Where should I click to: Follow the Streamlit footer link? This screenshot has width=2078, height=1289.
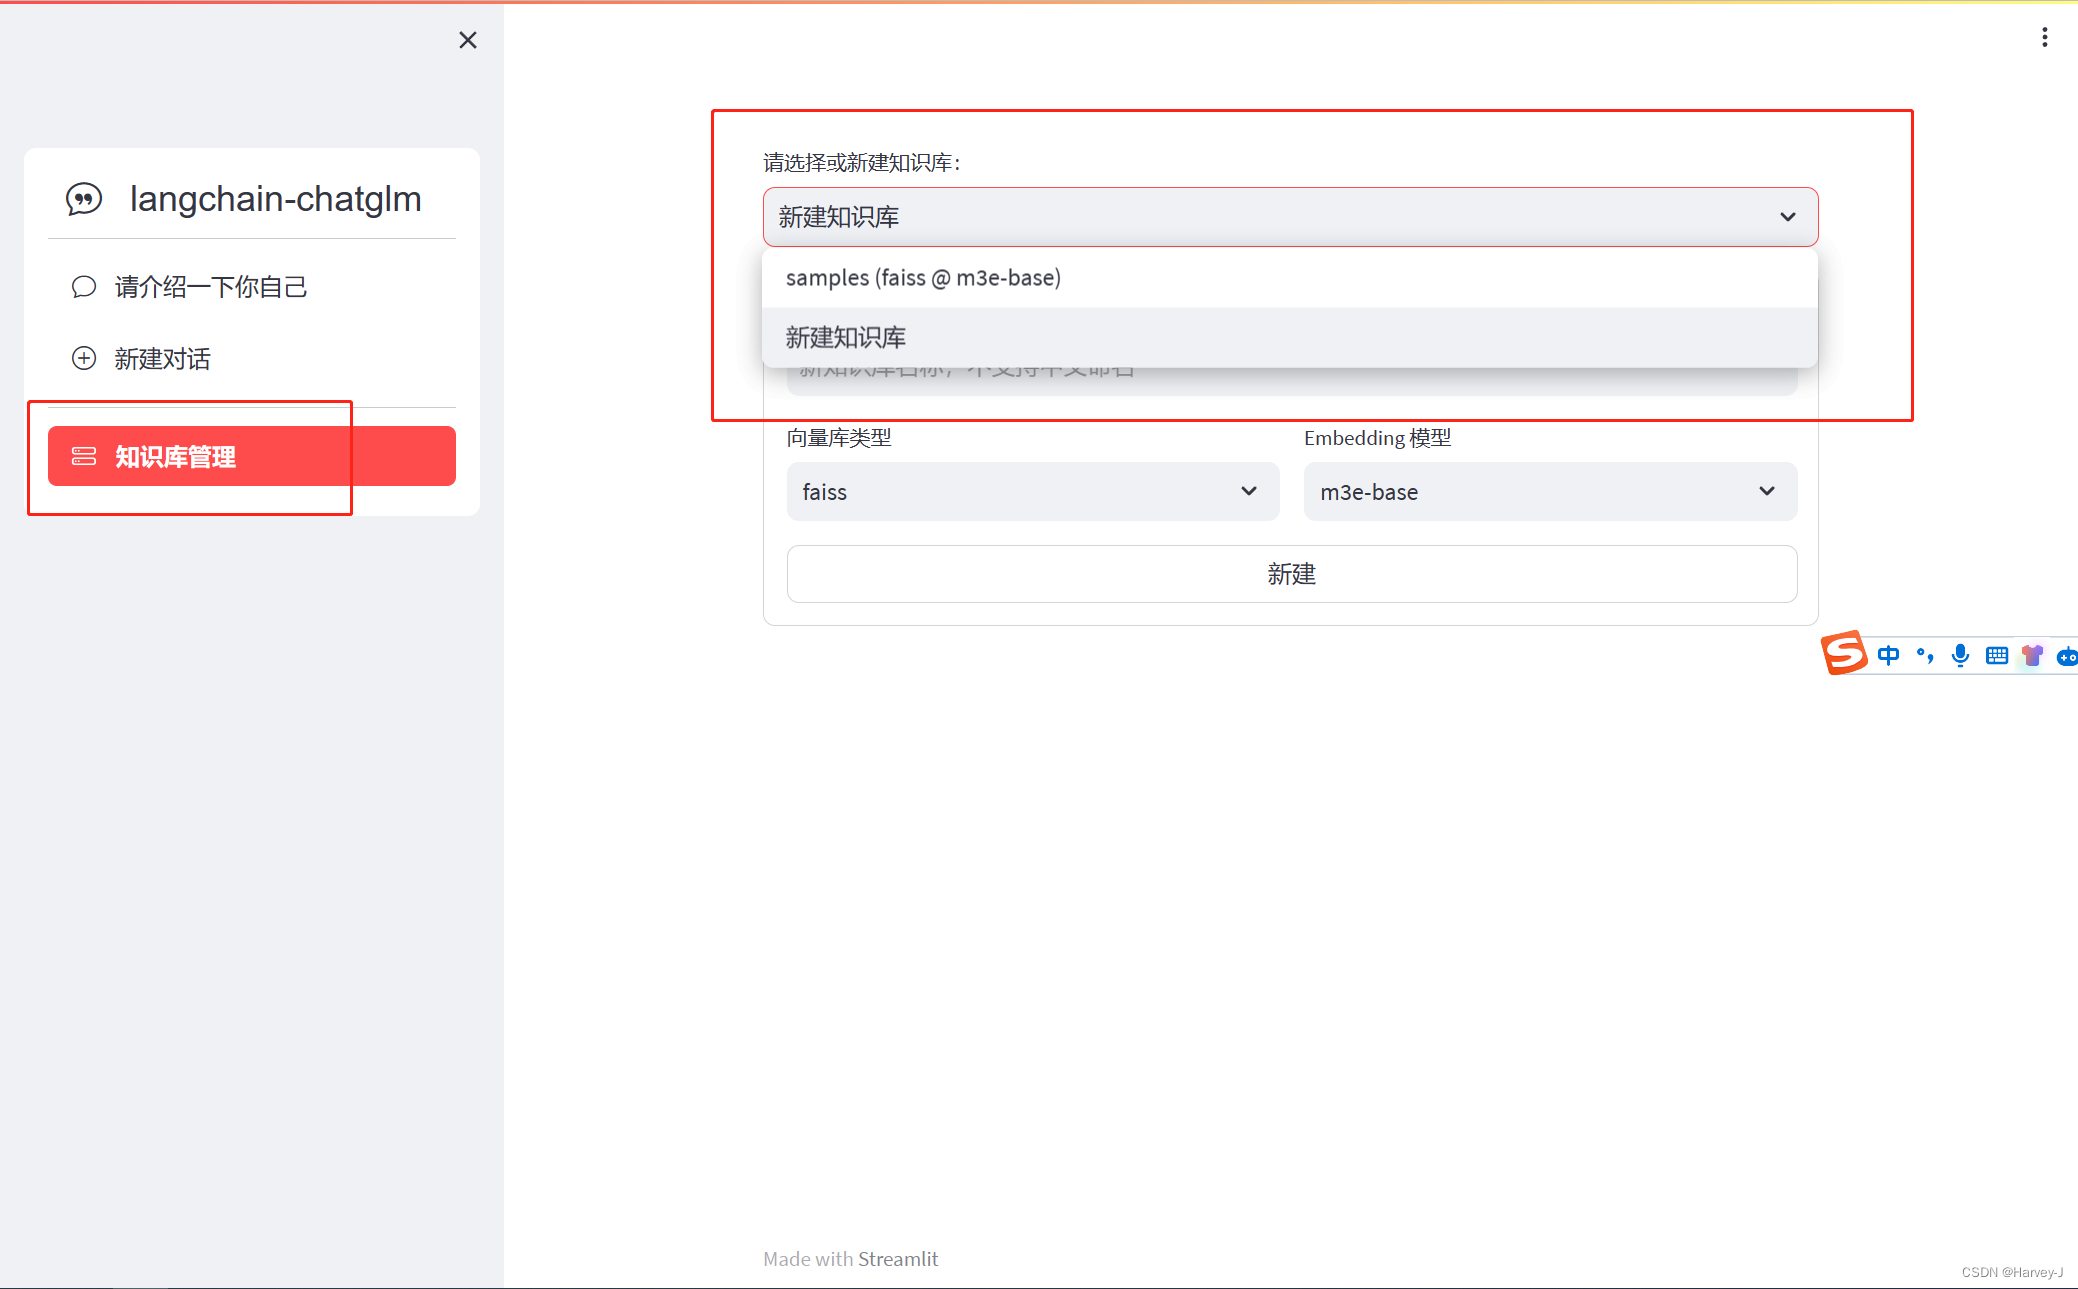tap(897, 1259)
